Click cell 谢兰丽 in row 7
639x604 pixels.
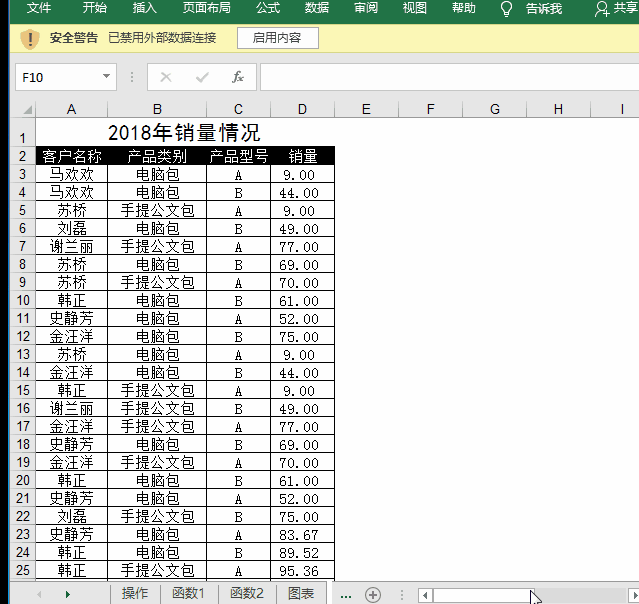pos(72,246)
